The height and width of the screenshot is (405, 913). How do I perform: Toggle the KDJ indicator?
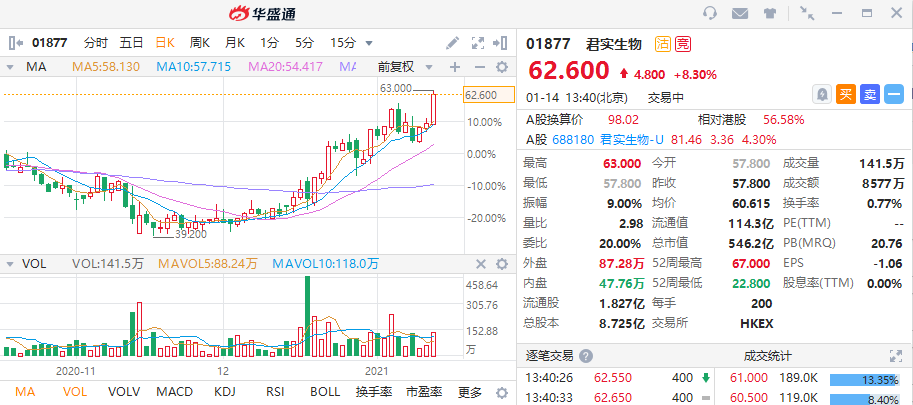tap(225, 392)
